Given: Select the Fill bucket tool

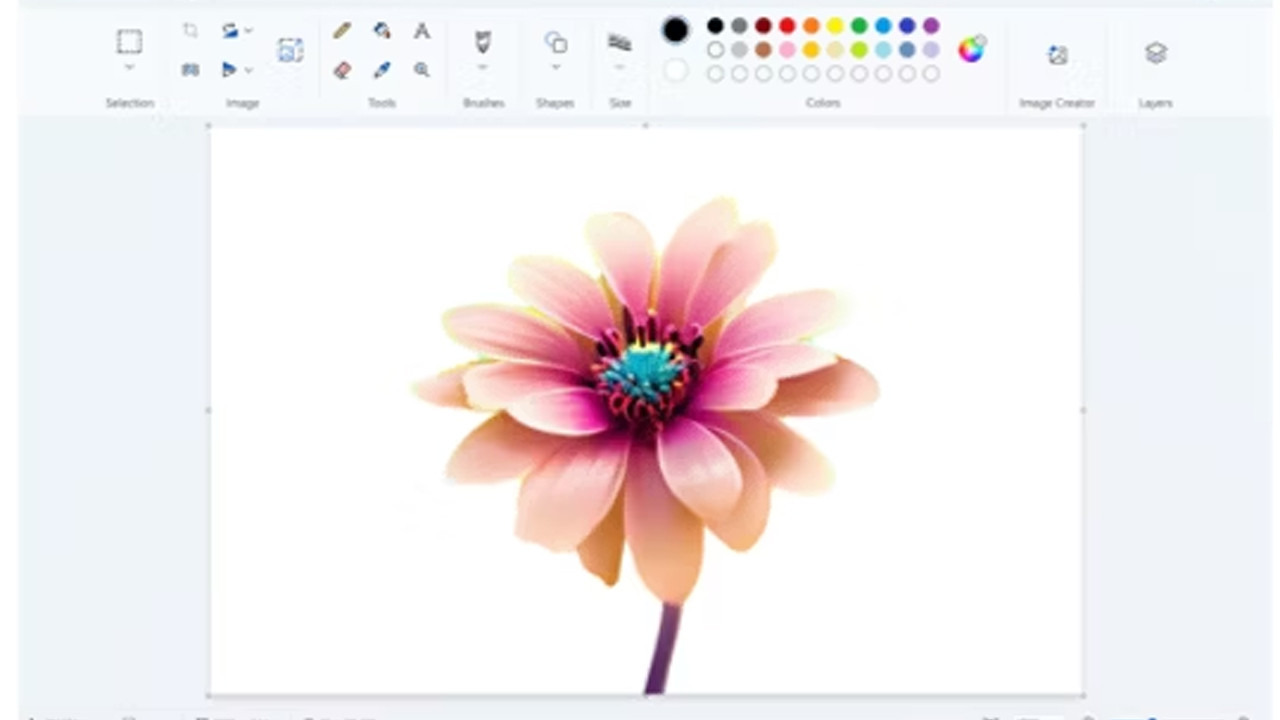Looking at the screenshot, I should click(382, 31).
